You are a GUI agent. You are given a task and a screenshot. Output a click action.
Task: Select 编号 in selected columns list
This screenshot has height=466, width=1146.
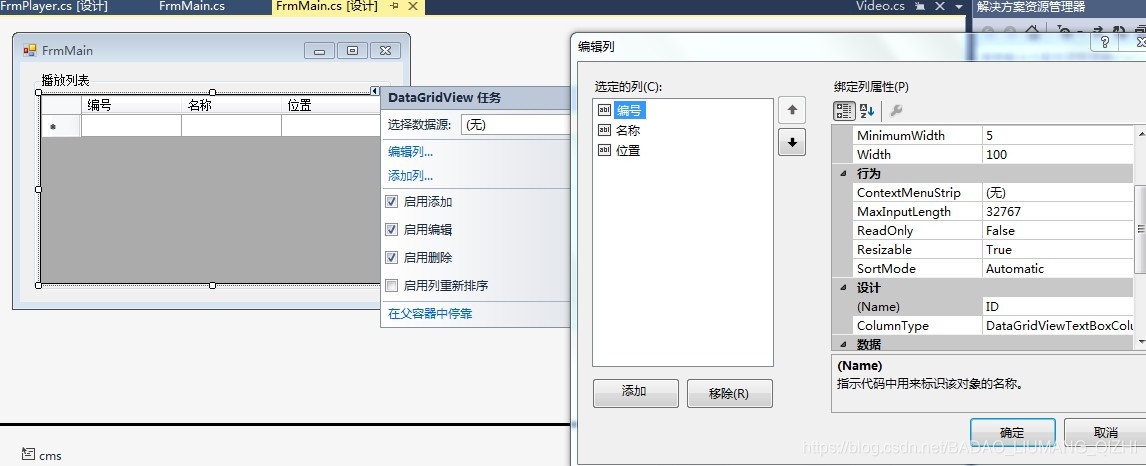(x=629, y=110)
